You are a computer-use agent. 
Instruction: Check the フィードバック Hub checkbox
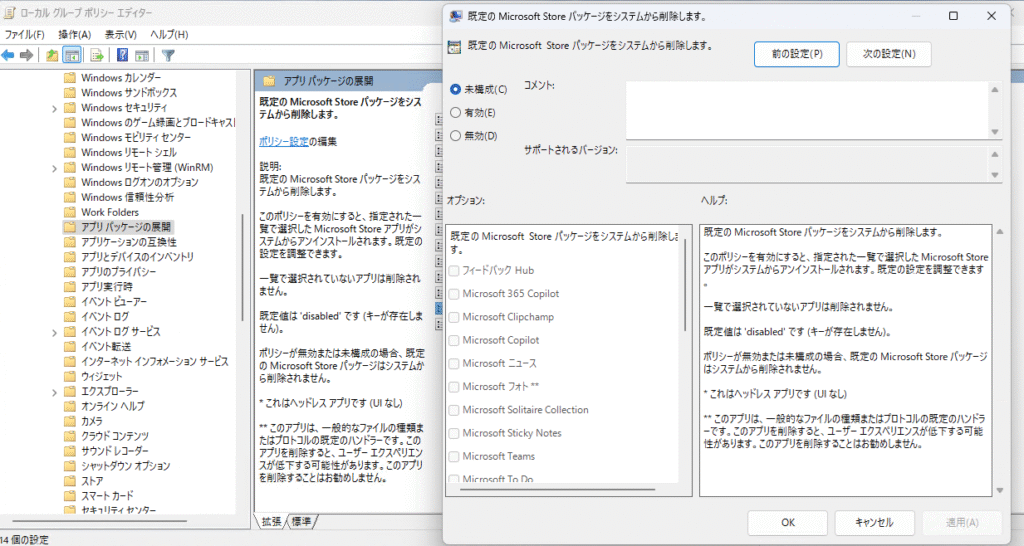coord(454,270)
